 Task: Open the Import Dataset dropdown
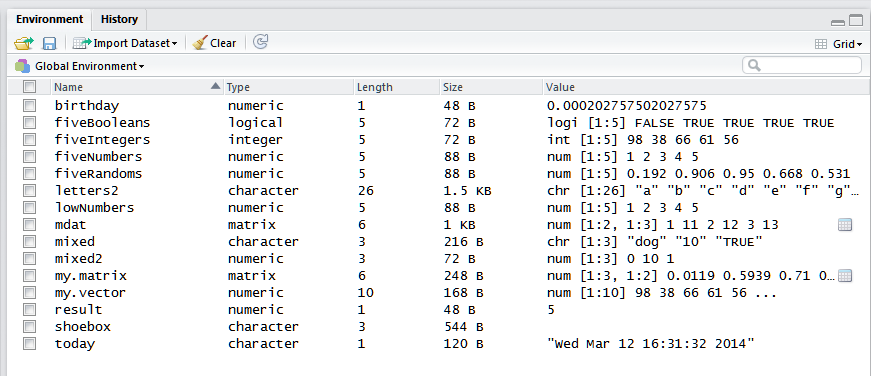pyautogui.click(x=125, y=43)
